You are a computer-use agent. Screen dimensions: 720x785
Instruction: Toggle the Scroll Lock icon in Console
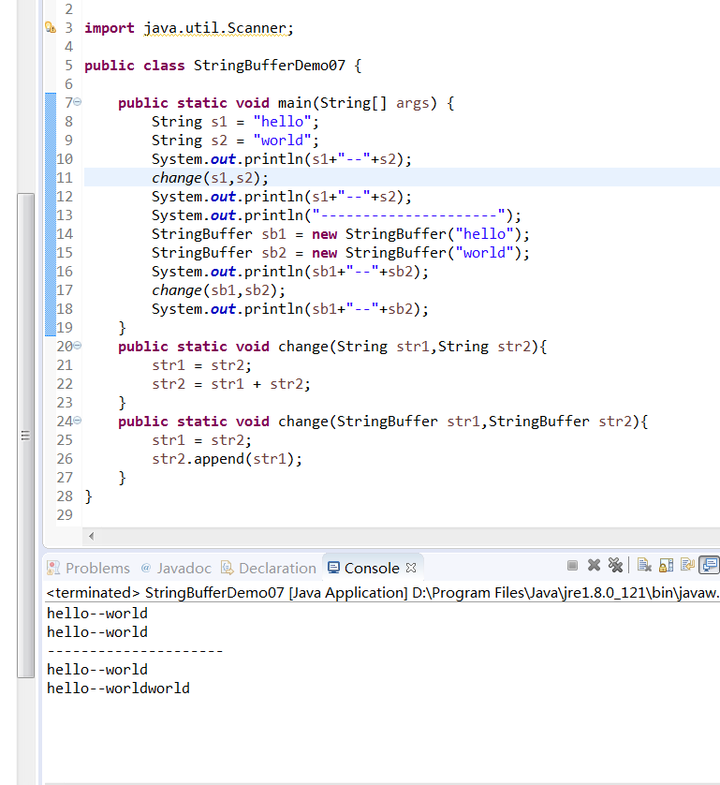pos(666,566)
